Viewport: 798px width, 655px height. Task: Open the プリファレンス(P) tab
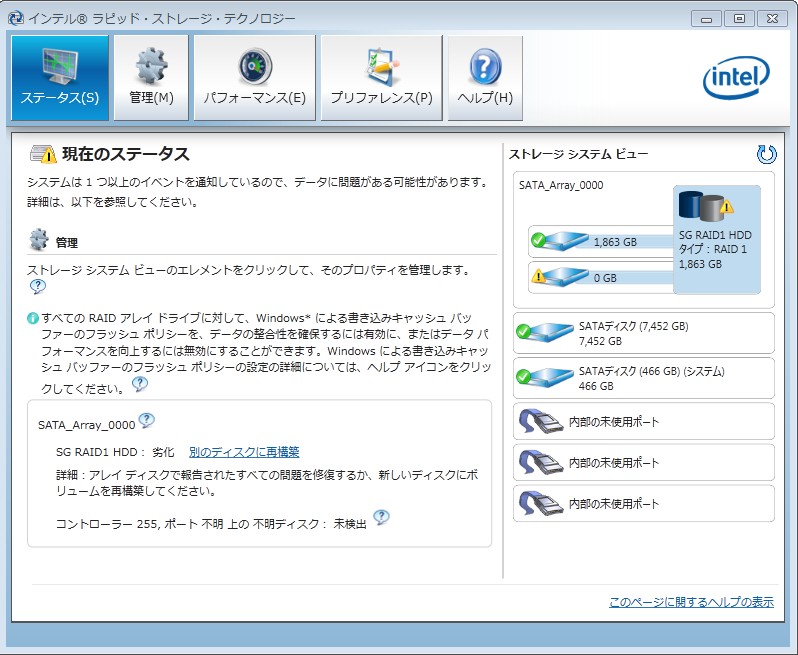click(381, 78)
